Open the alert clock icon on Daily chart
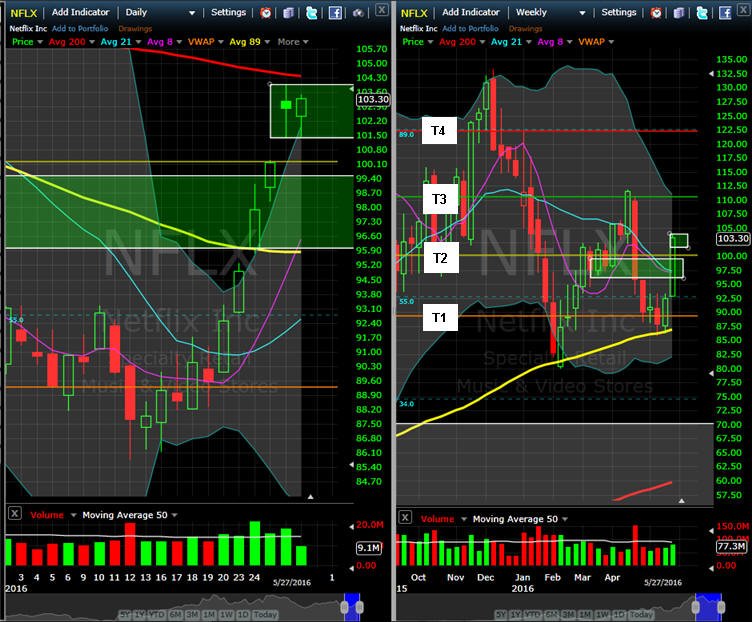Viewport: 752px width, 622px height. click(265, 13)
